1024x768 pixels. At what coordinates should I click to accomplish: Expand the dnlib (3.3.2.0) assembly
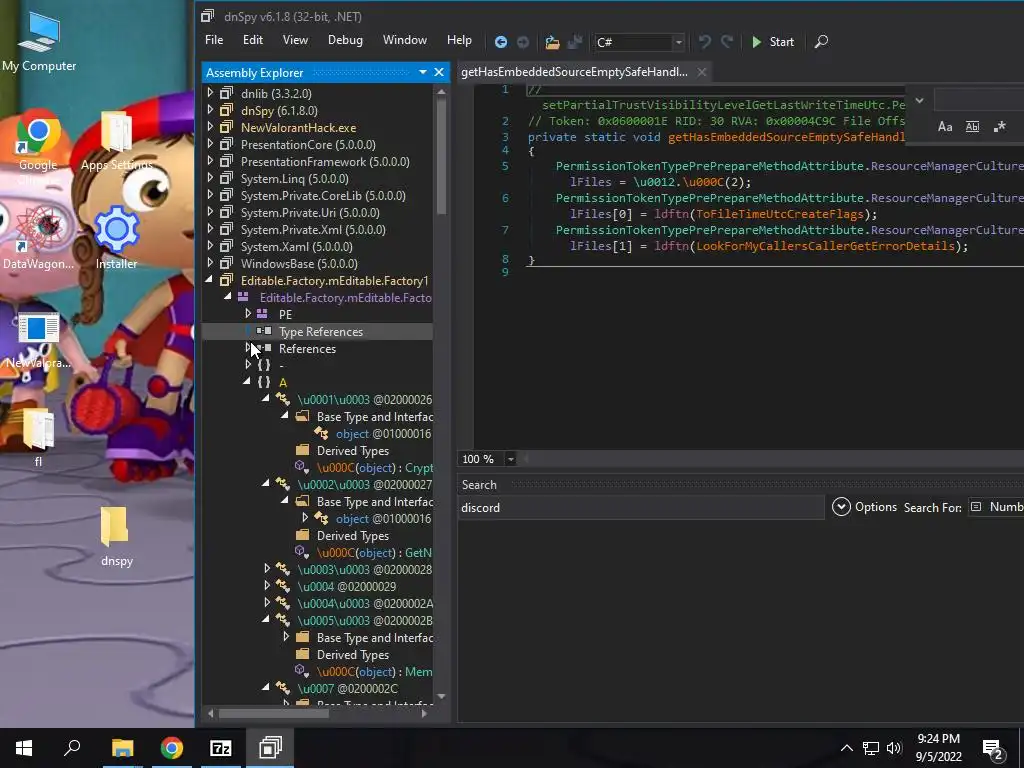point(210,93)
